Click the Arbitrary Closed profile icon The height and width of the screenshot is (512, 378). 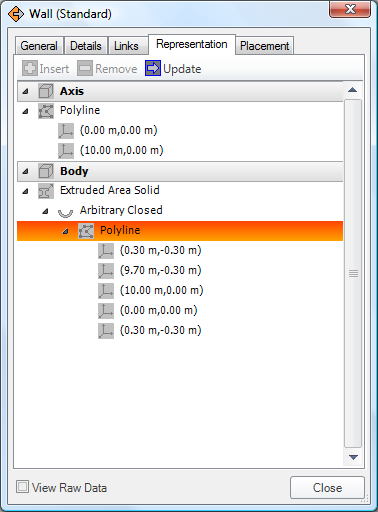point(65,211)
